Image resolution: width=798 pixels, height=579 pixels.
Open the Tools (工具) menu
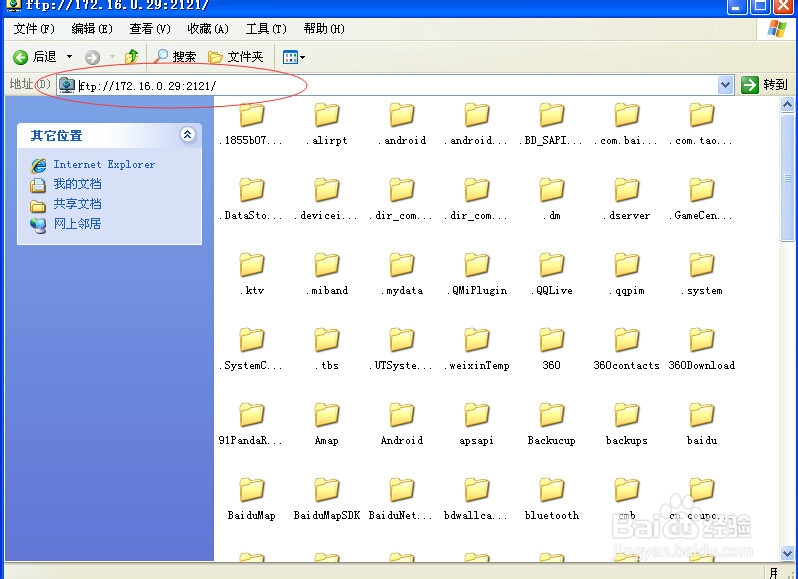[x=266, y=29]
